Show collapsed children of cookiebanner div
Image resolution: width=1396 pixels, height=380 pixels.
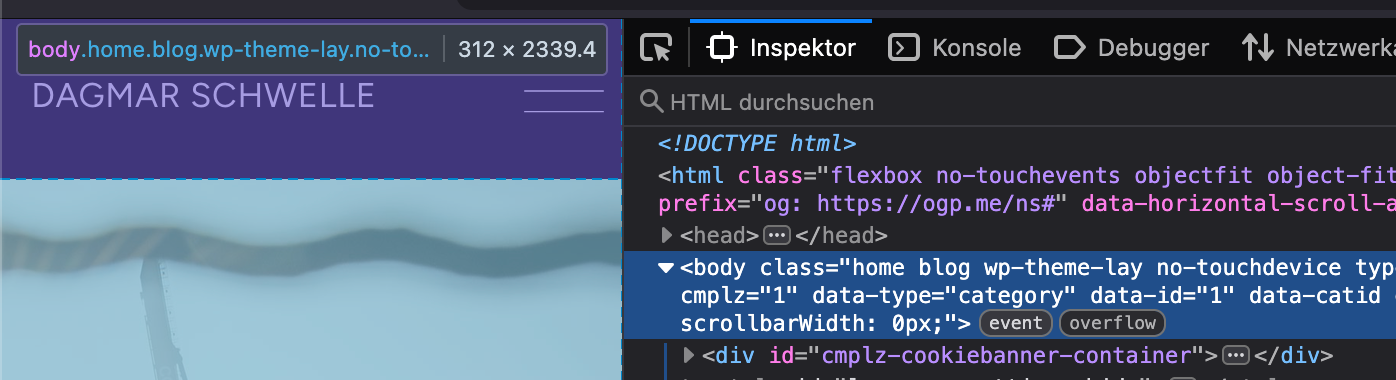(1236, 355)
